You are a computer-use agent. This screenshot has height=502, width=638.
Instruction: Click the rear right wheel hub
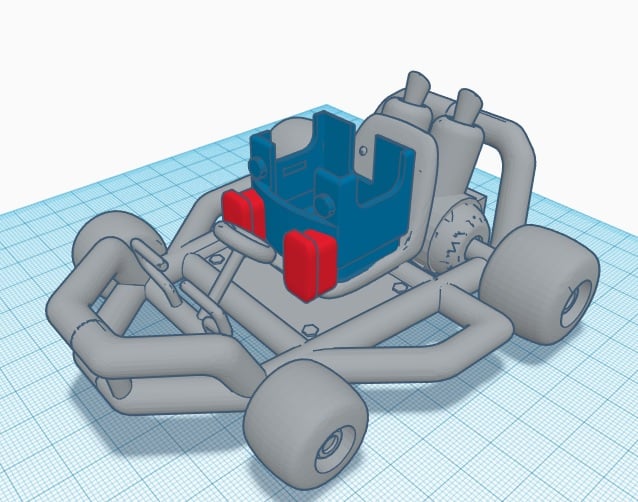576,302
